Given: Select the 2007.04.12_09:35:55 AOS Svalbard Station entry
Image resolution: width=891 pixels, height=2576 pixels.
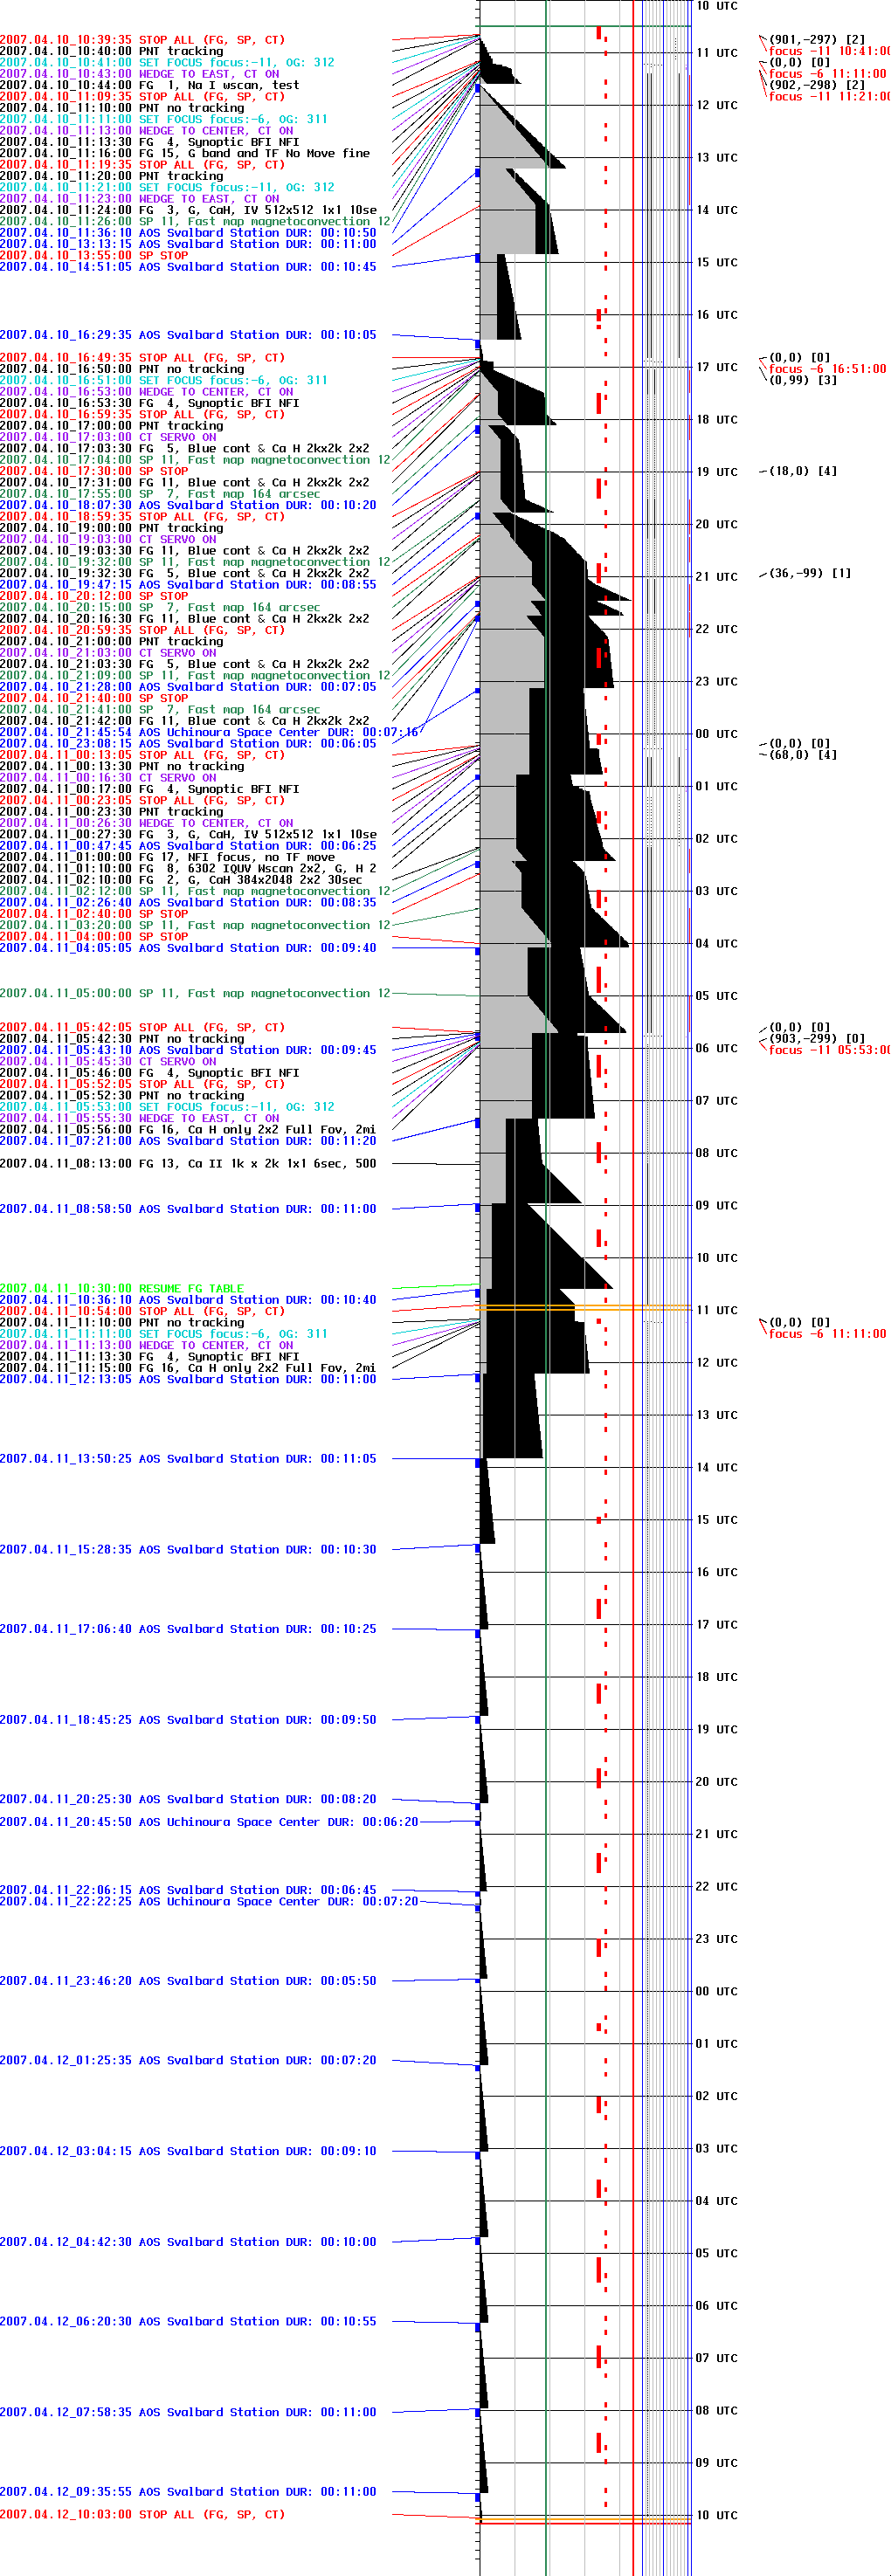Looking at the screenshot, I should 188,2491.
